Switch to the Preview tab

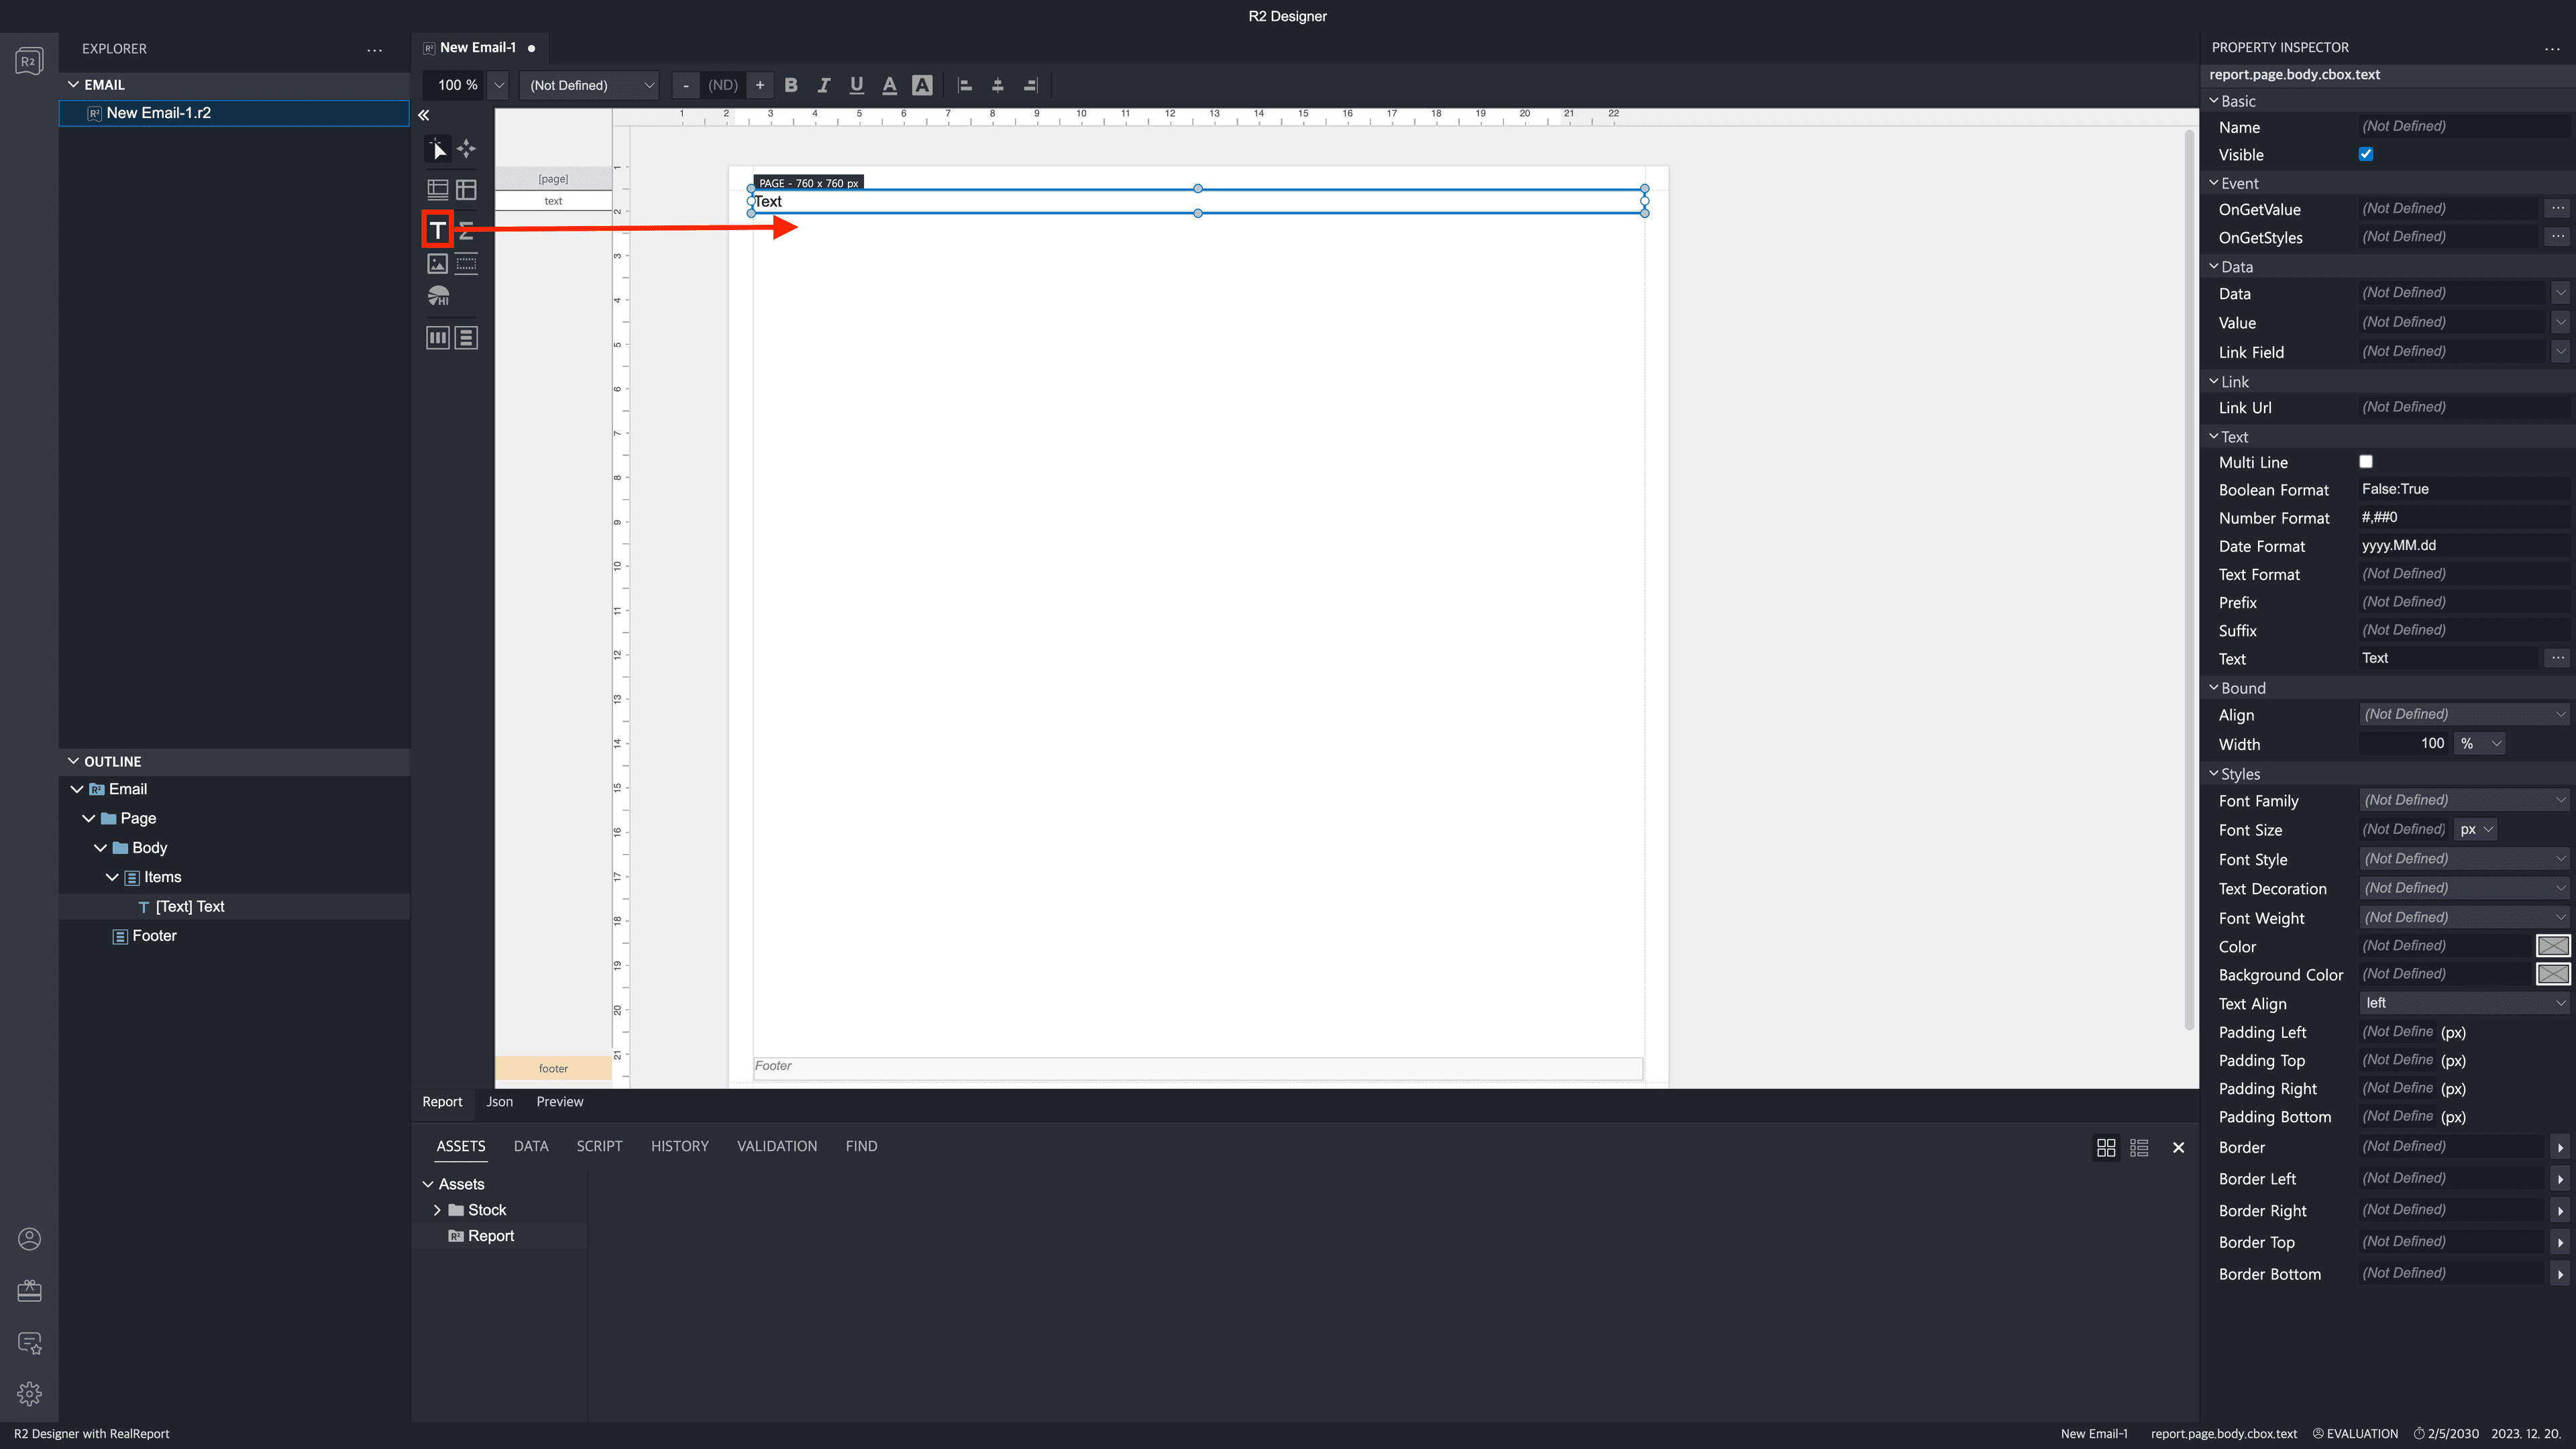click(x=559, y=1101)
